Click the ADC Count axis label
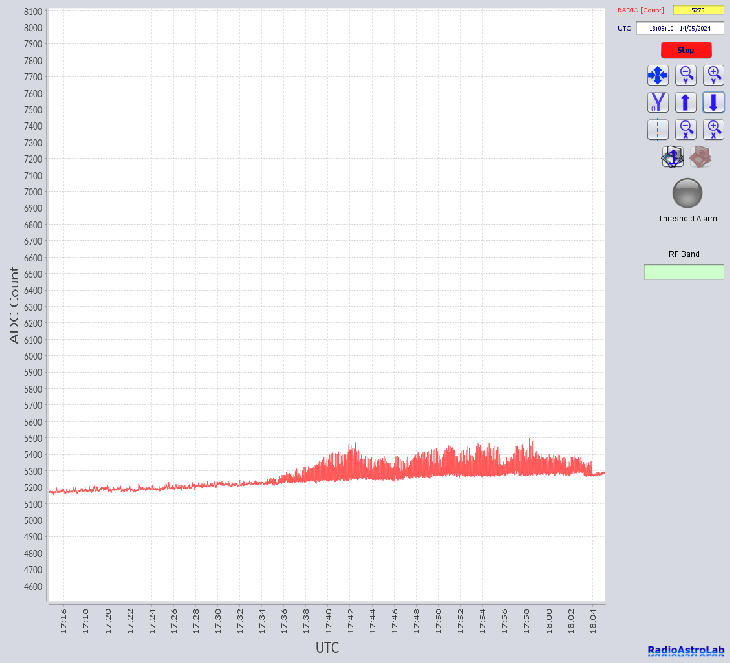730x663 pixels. (x=14, y=305)
